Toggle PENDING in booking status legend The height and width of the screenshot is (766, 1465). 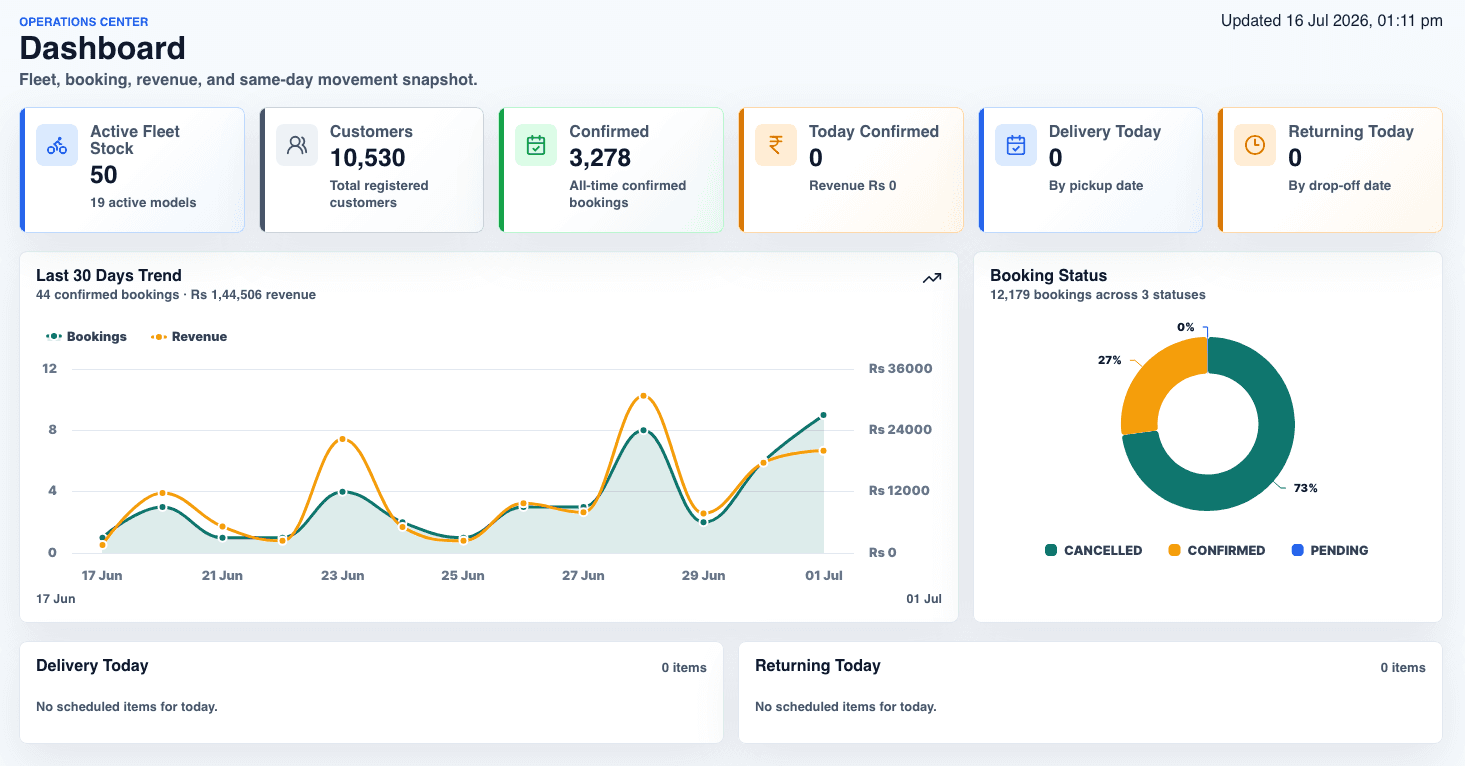click(1330, 550)
